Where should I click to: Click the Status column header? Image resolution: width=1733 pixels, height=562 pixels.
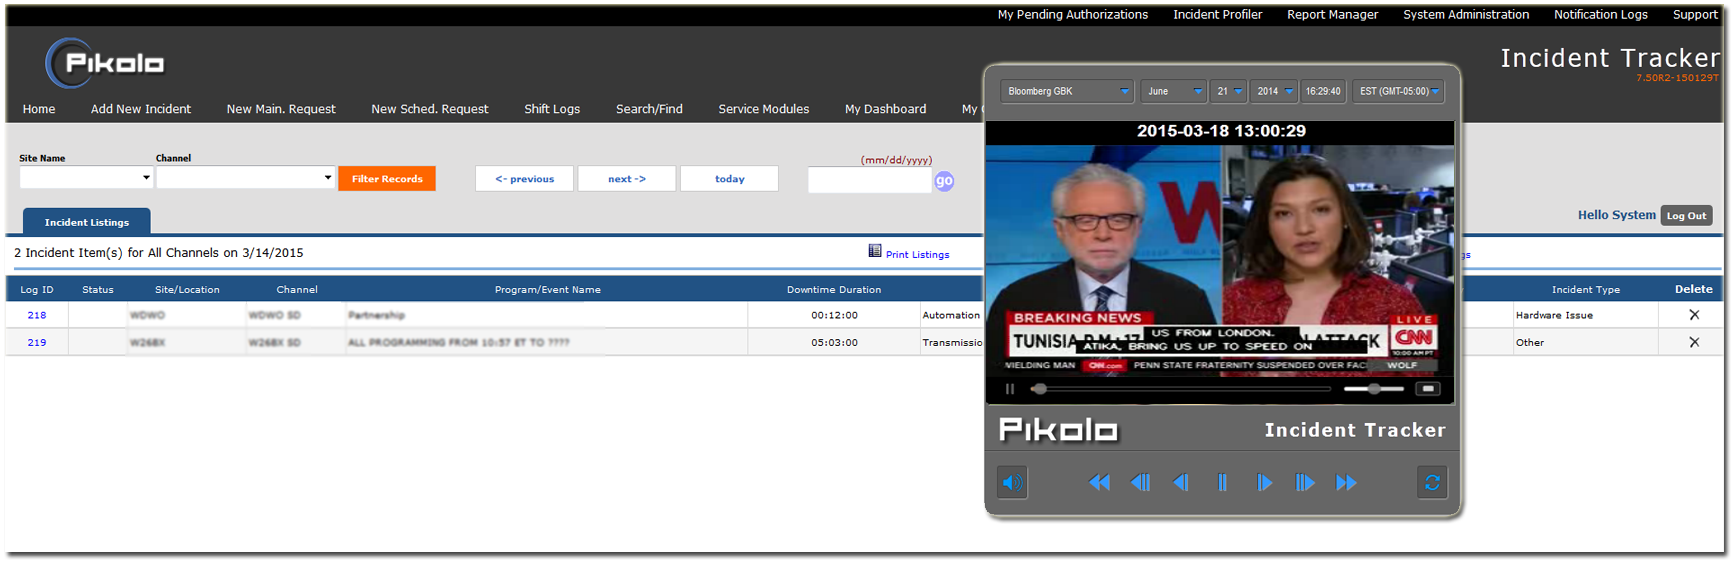(98, 290)
